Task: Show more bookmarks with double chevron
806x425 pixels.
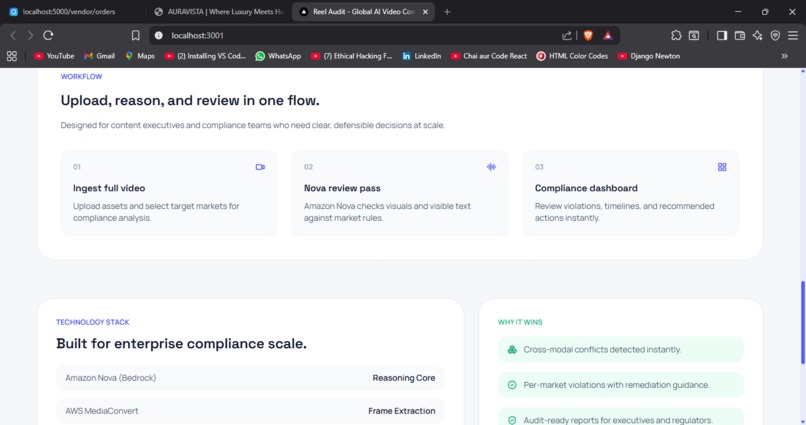Action: (x=784, y=56)
